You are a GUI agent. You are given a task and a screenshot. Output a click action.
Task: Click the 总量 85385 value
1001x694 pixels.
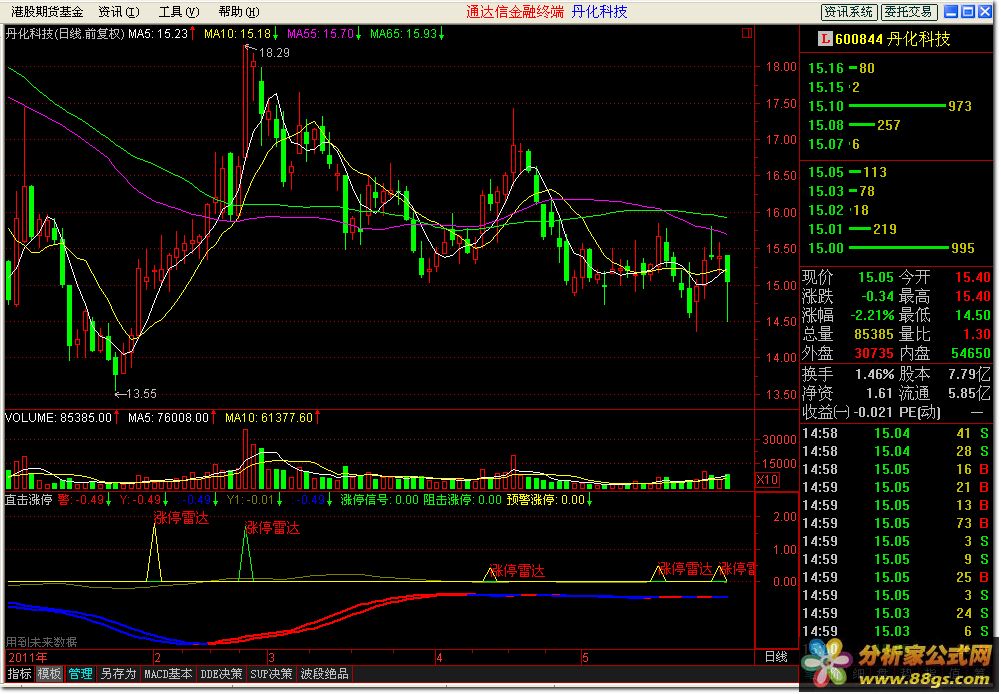[x=874, y=334]
